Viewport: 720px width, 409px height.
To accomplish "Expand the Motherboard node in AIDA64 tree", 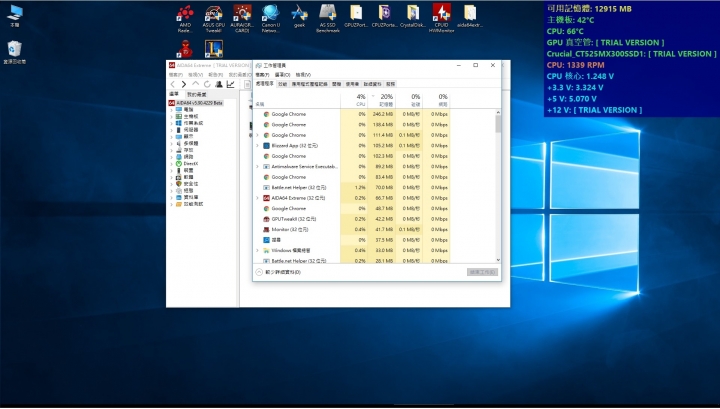I will pyautogui.click(x=171, y=117).
